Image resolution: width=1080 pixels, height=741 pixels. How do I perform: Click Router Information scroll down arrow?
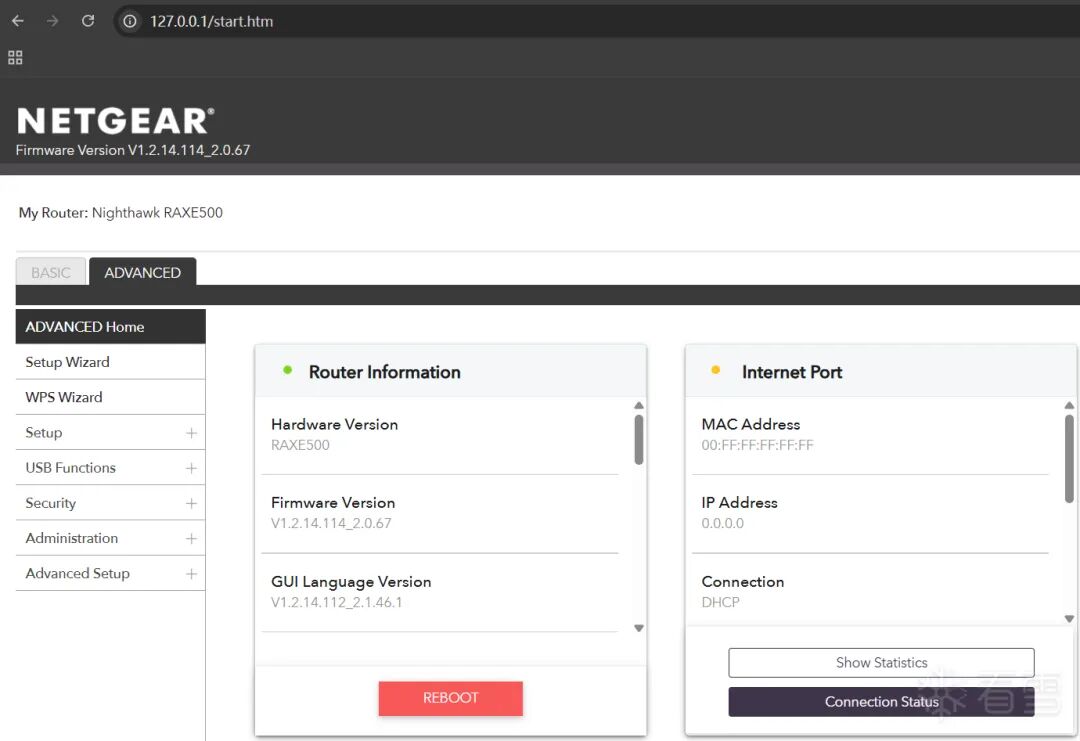click(638, 628)
